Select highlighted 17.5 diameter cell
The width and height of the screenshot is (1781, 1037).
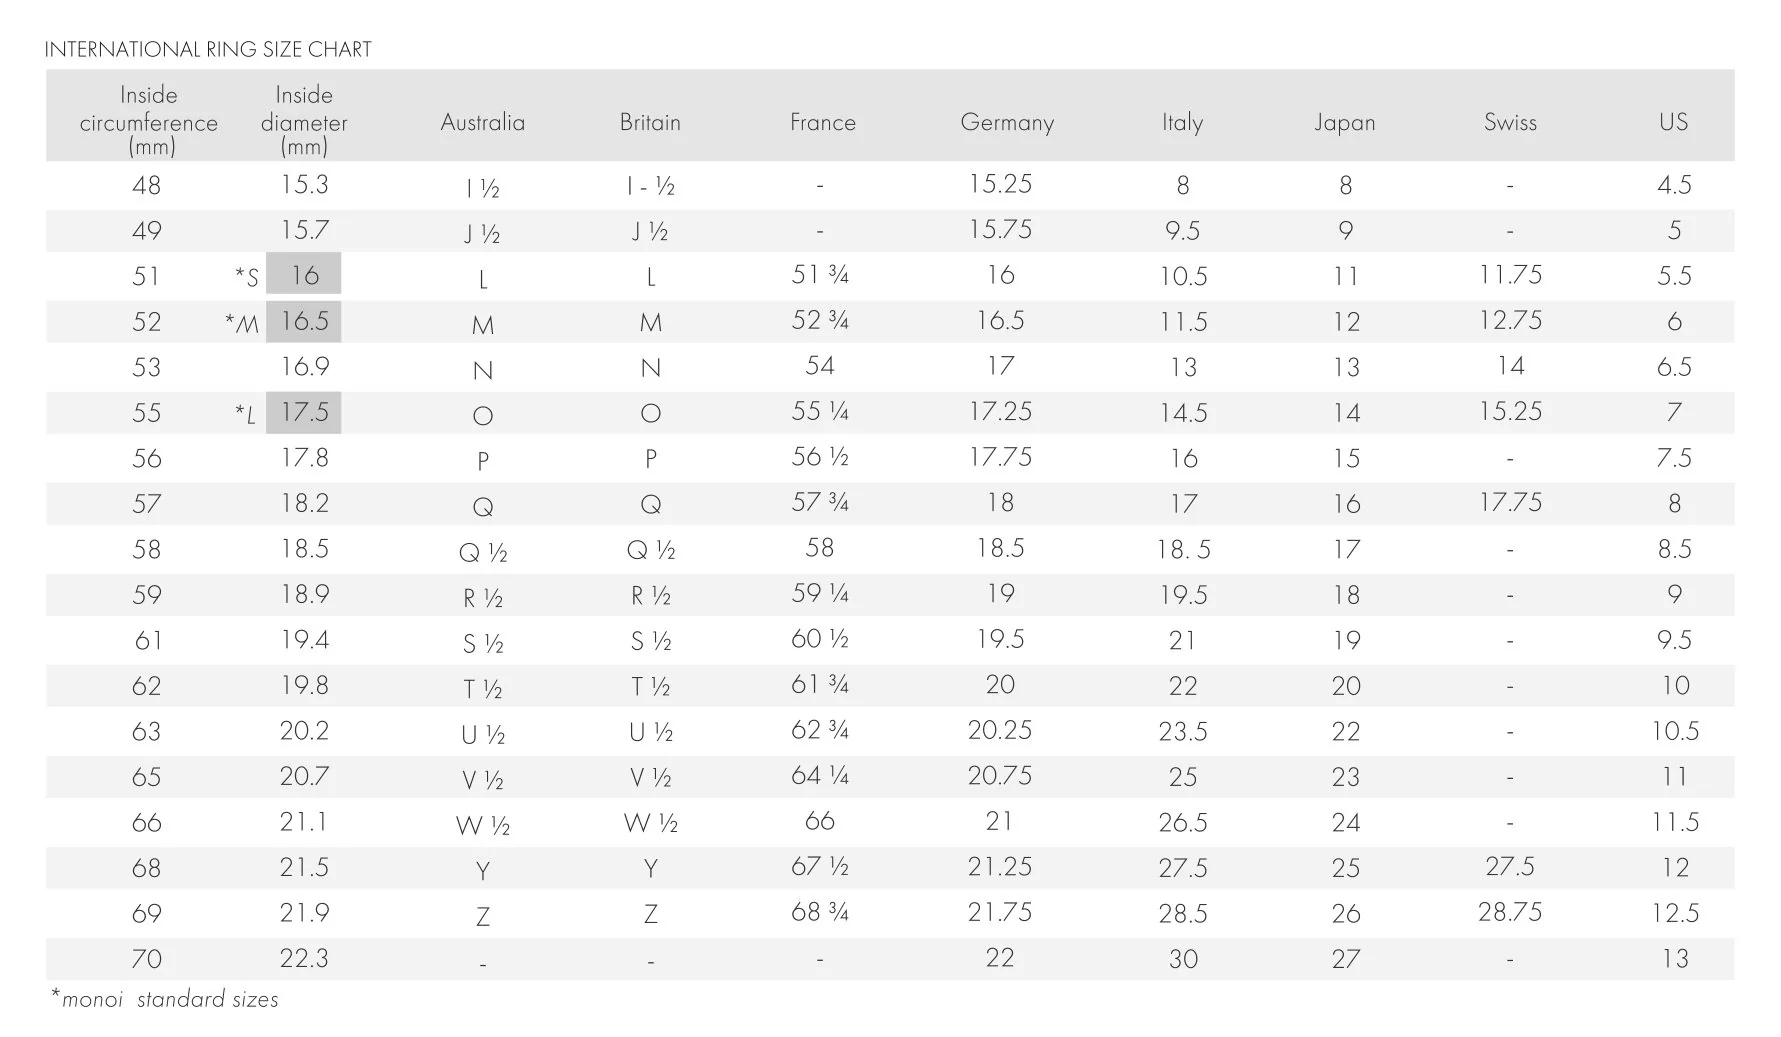[x=304, y=412]
